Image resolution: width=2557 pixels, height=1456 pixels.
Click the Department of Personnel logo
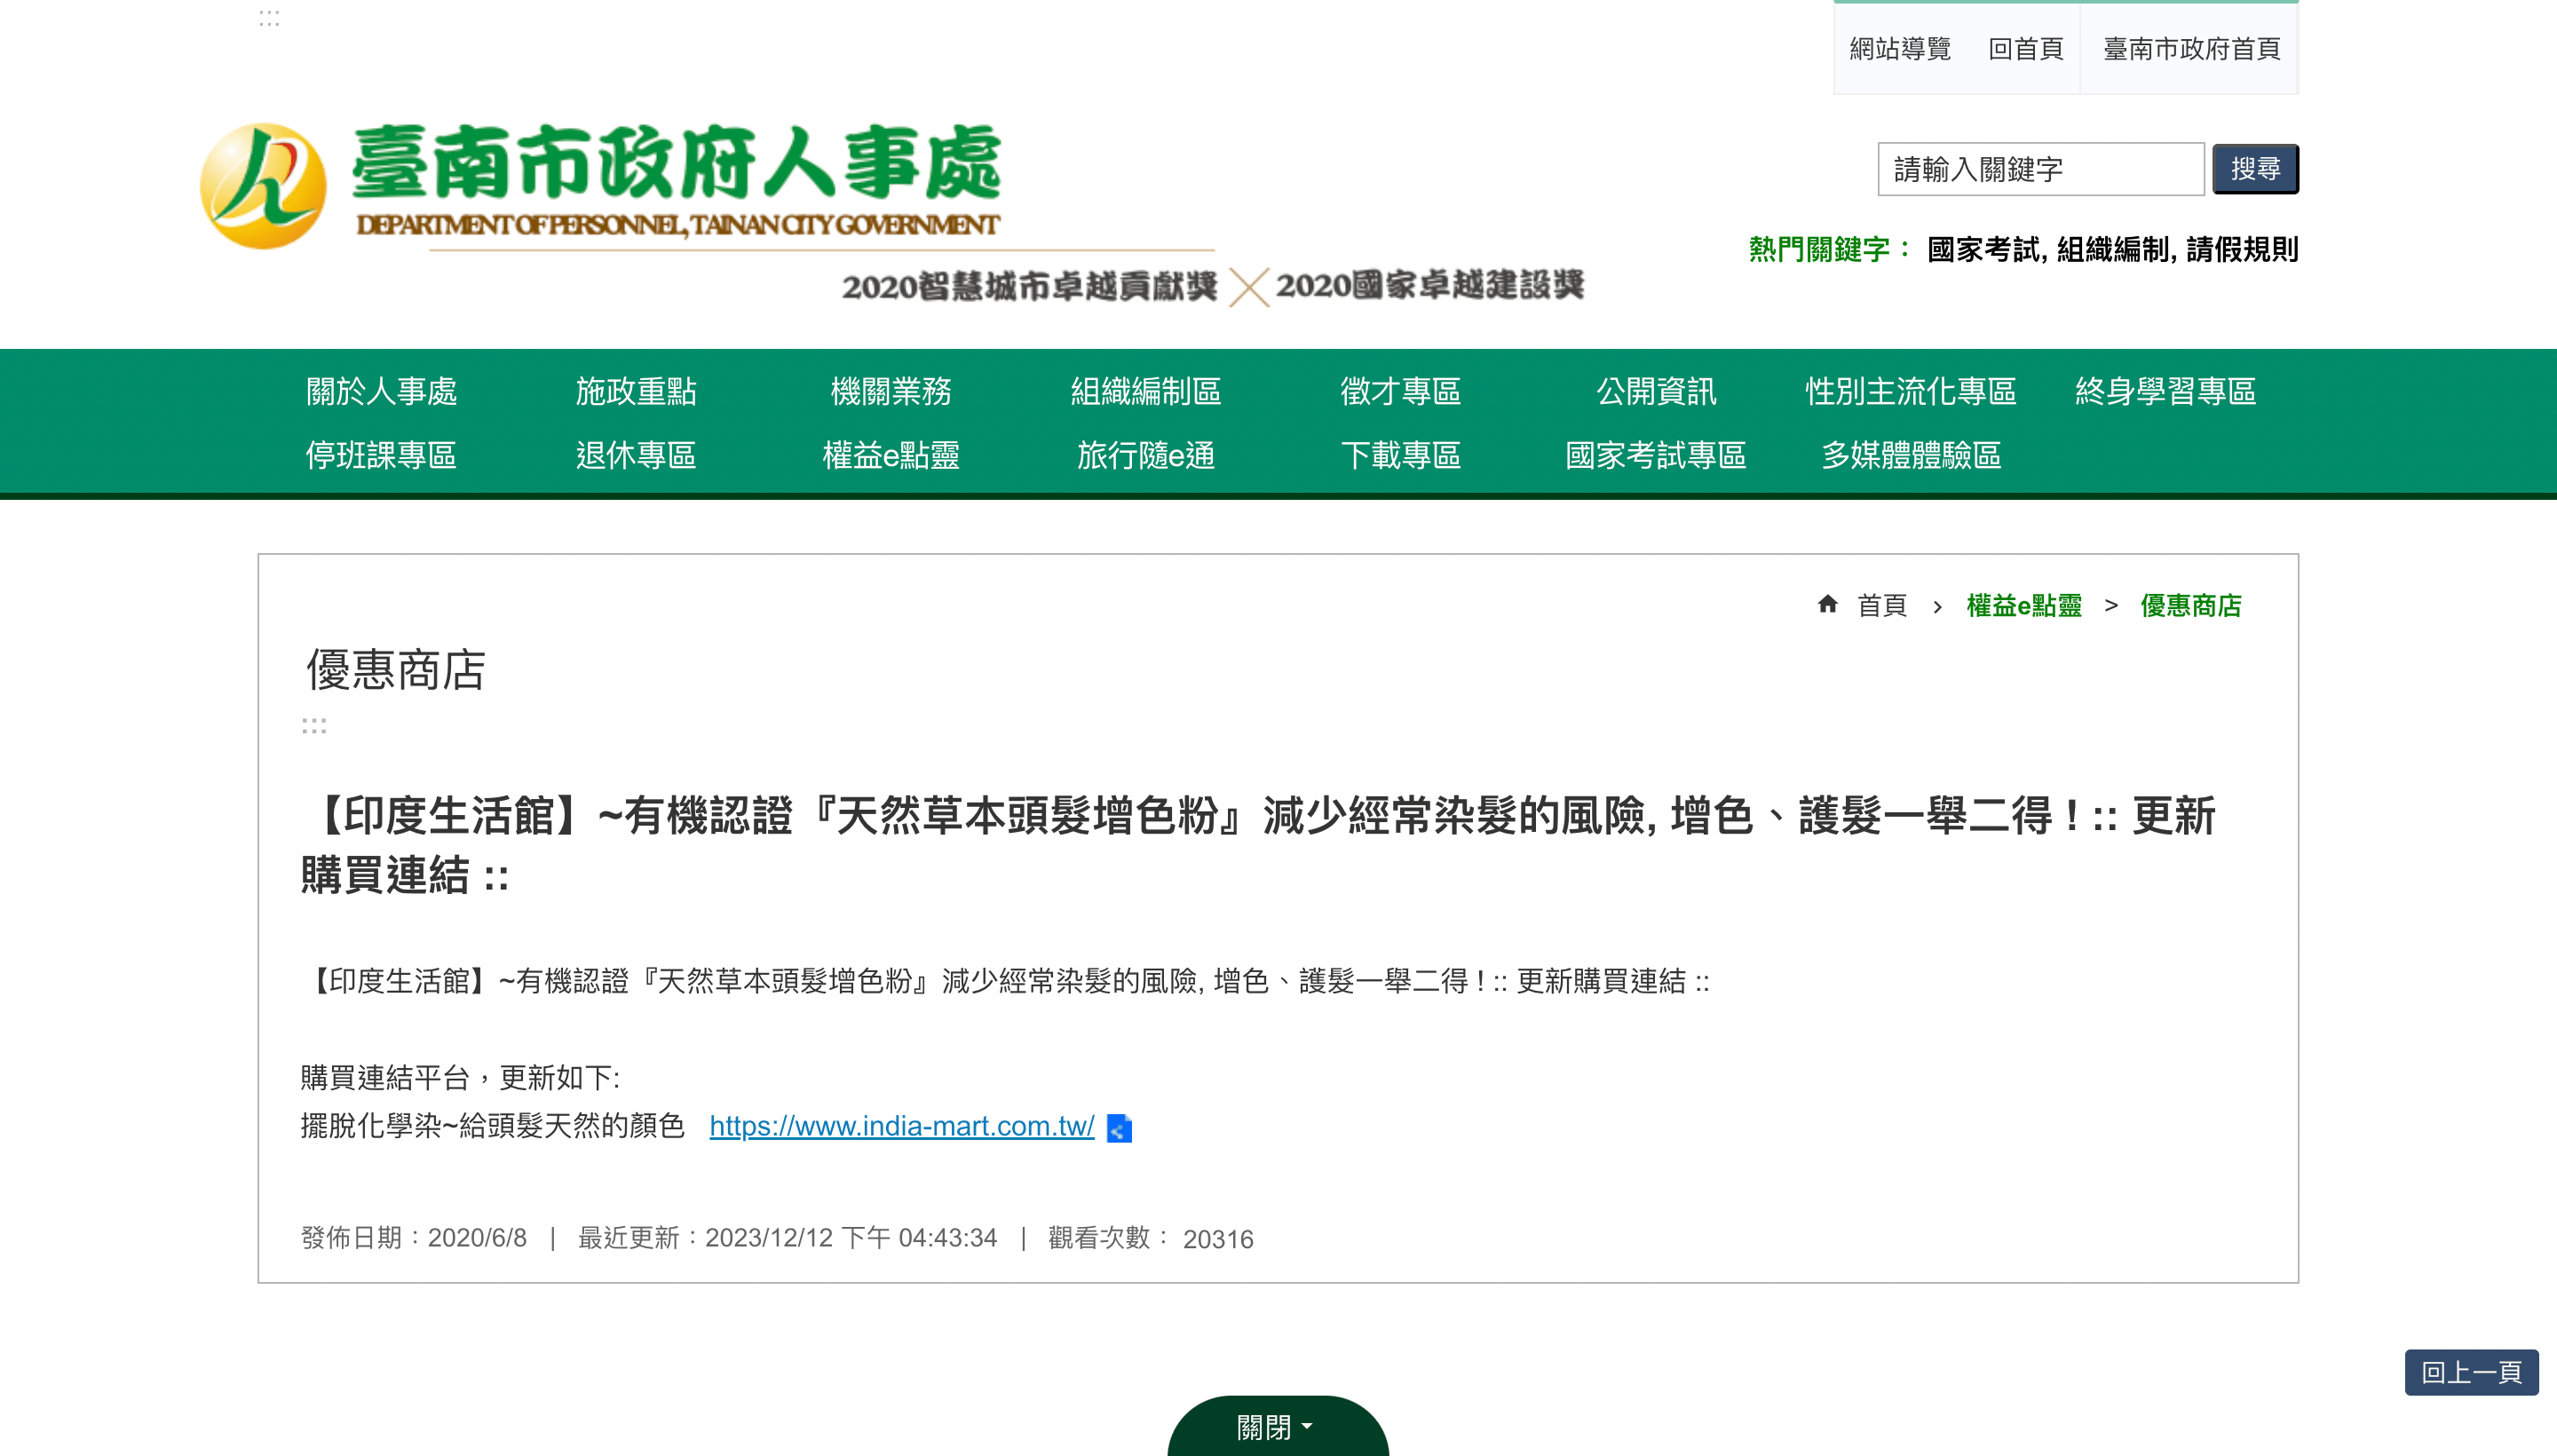click(x=600, y=180)
